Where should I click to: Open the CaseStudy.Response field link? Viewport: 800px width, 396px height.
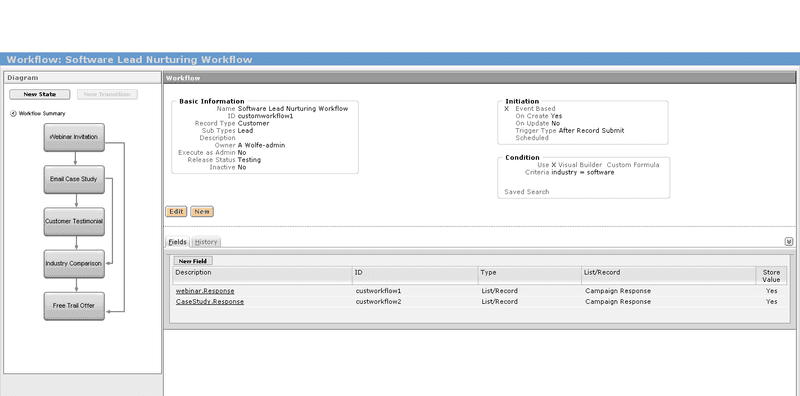tap(210, 302)
